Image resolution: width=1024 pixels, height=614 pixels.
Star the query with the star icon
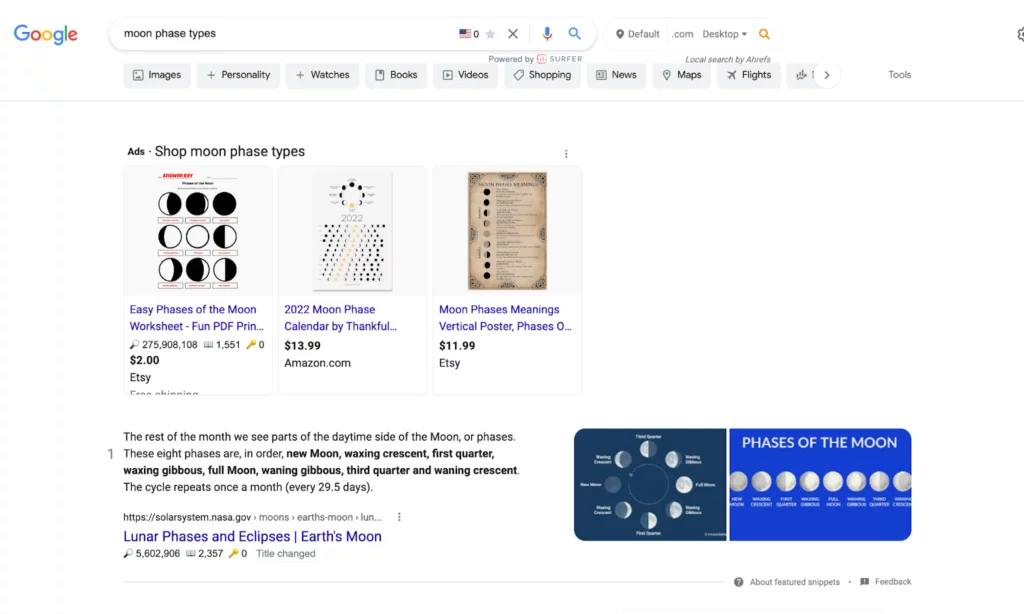click(490, 34)
